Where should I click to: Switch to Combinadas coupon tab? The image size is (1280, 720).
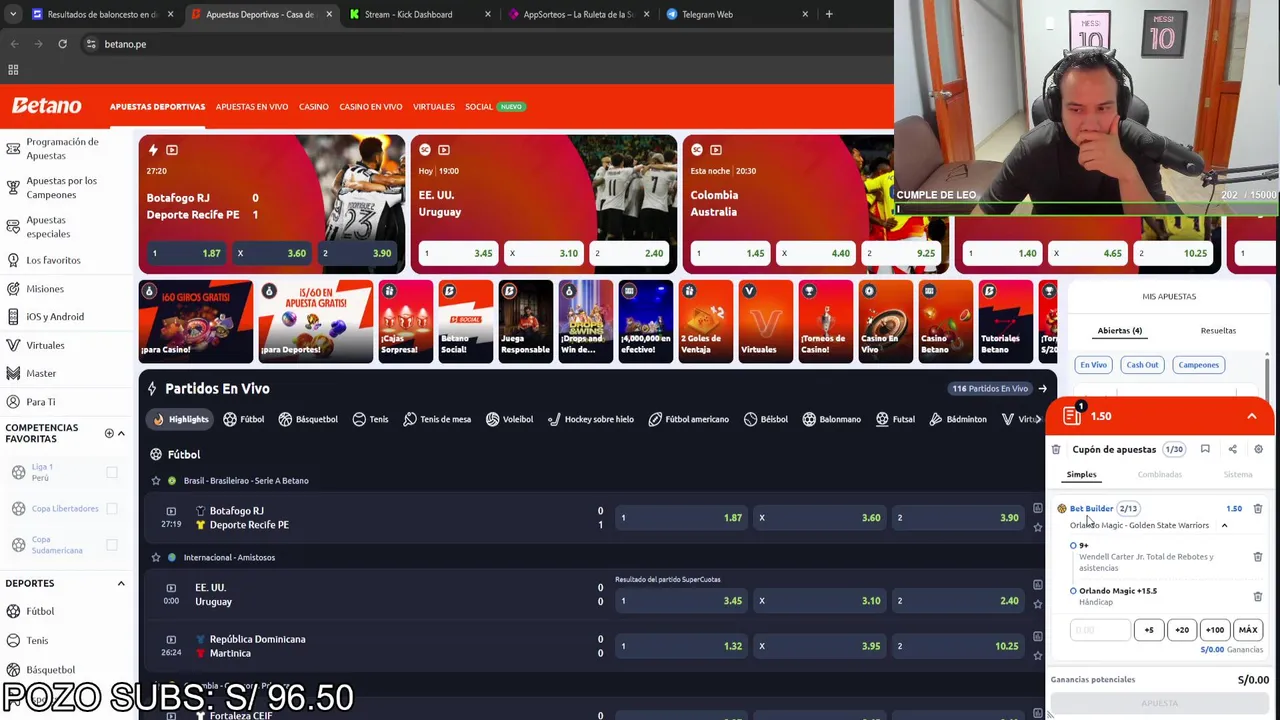pyautogui.click(x=1159, y=475)
